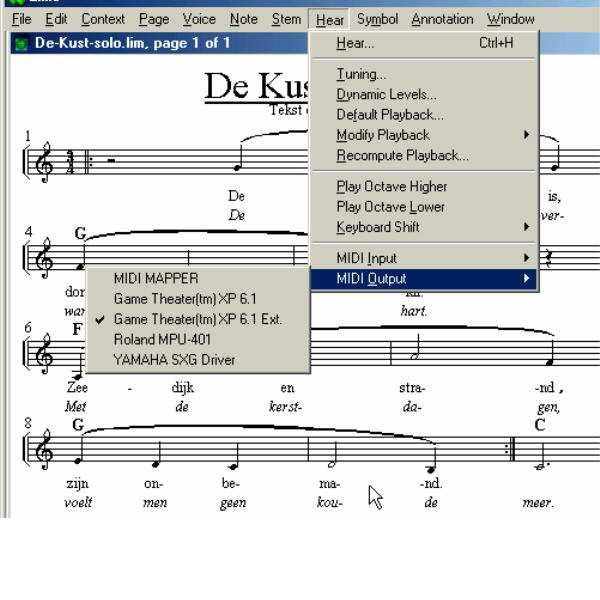Open the Note menu
This screenshot has width=600, height=600.
[x=244, y=19]
